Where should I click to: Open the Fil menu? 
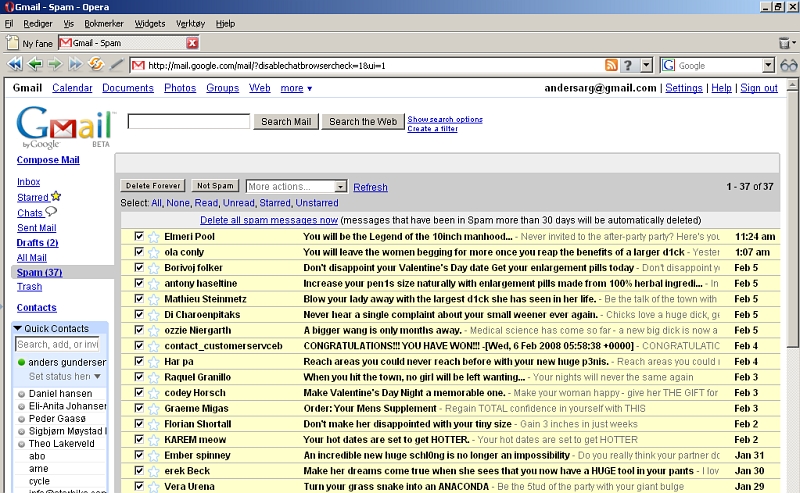(x=9, y=23)
